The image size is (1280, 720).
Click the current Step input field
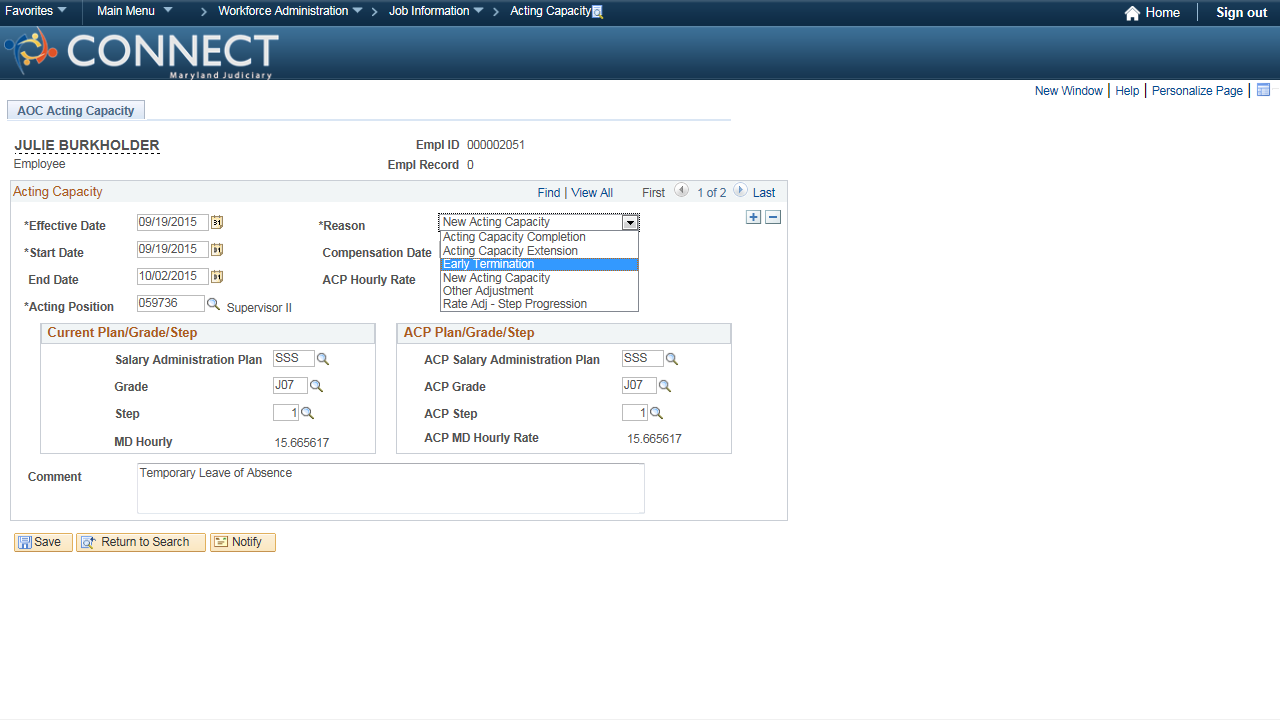pos(286,413)
